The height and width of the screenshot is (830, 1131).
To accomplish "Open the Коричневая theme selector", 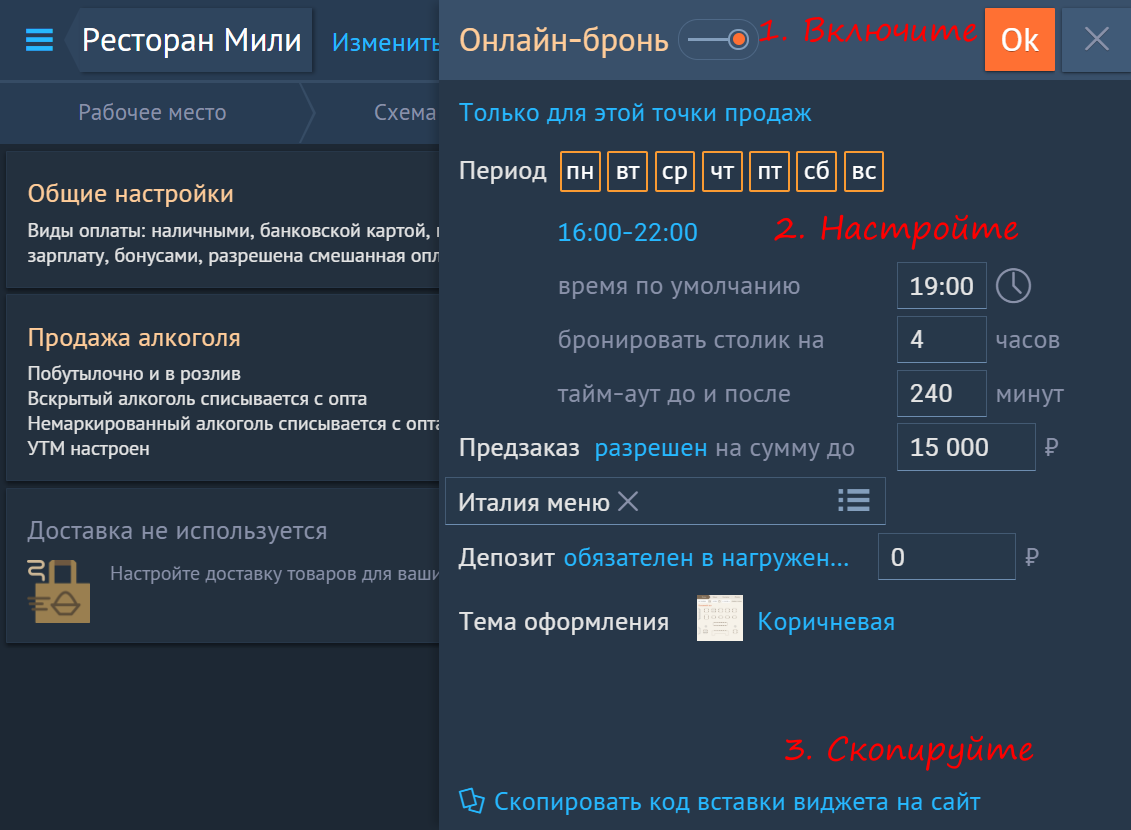I will click(825, 622).
